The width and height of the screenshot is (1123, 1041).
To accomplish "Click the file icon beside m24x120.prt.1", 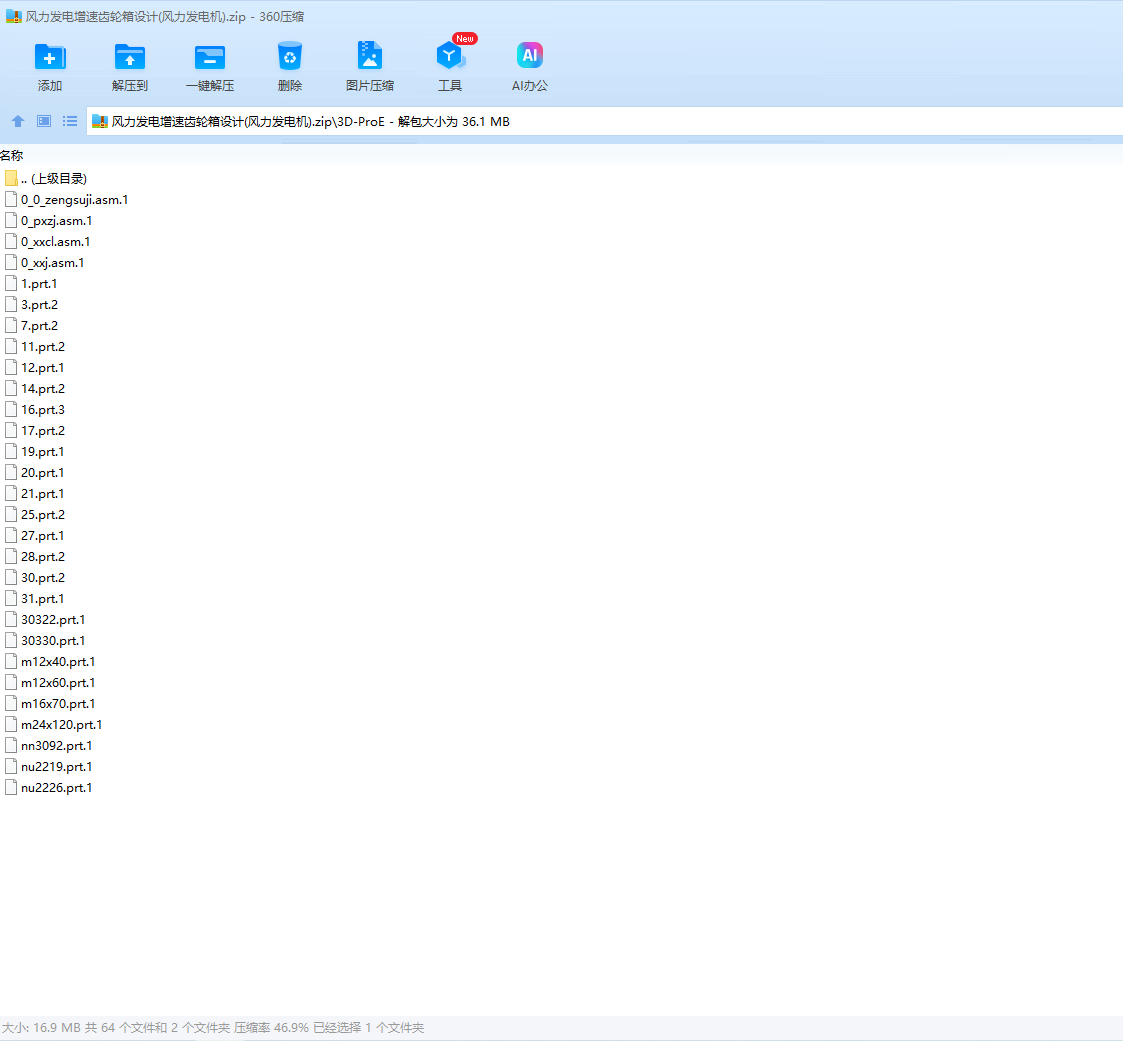I will pyautogui.click(x=11, y=725).
